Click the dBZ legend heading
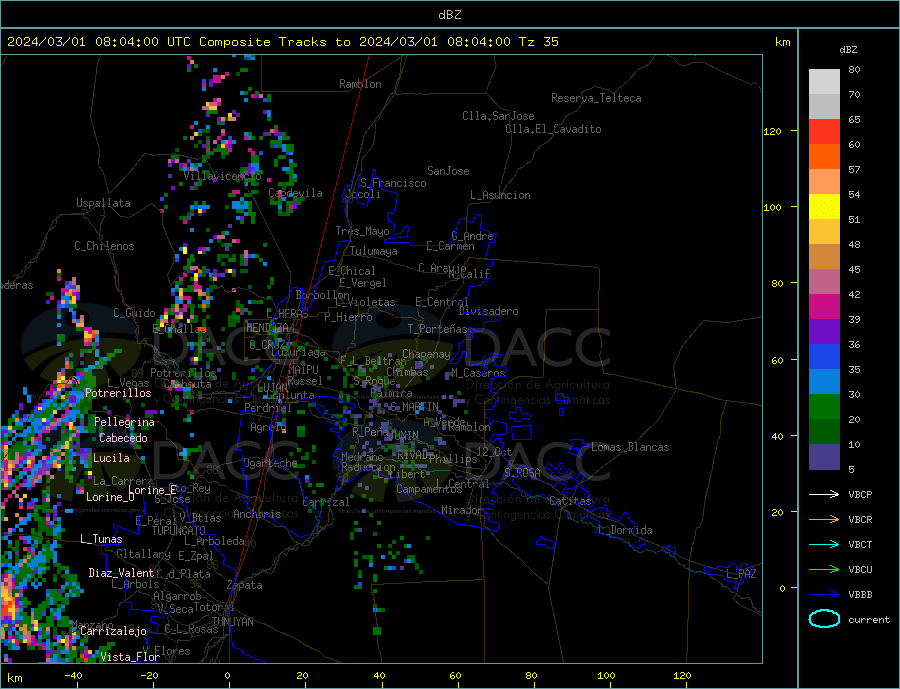This screenshot has height=689, width=900. pyautogui.click(x=848, y=50)
